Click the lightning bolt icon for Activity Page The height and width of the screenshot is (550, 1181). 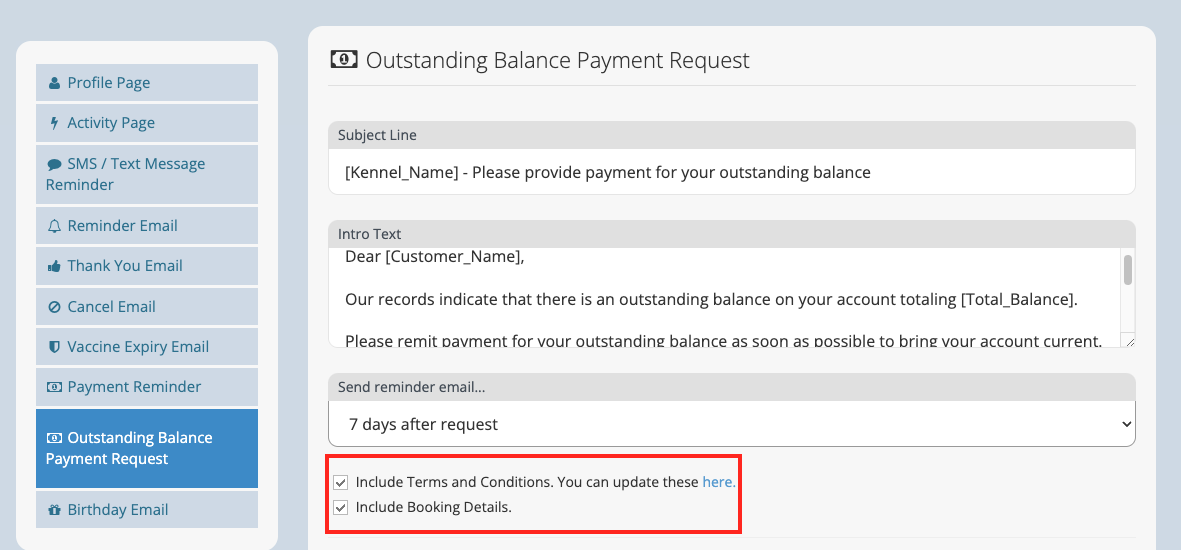(53, 124)
